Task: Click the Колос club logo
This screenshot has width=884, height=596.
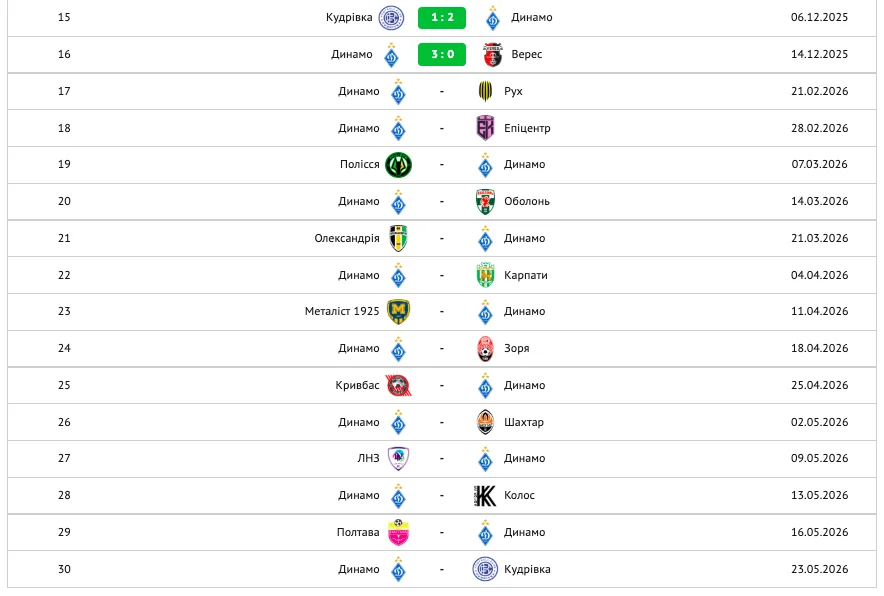Action: pyautogui.click(x=485, y=496)
